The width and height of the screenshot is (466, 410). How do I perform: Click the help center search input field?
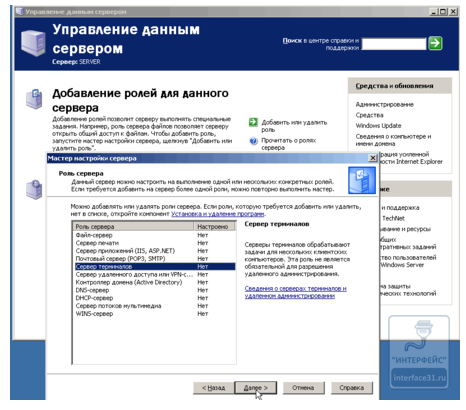(x=394, y=44)
